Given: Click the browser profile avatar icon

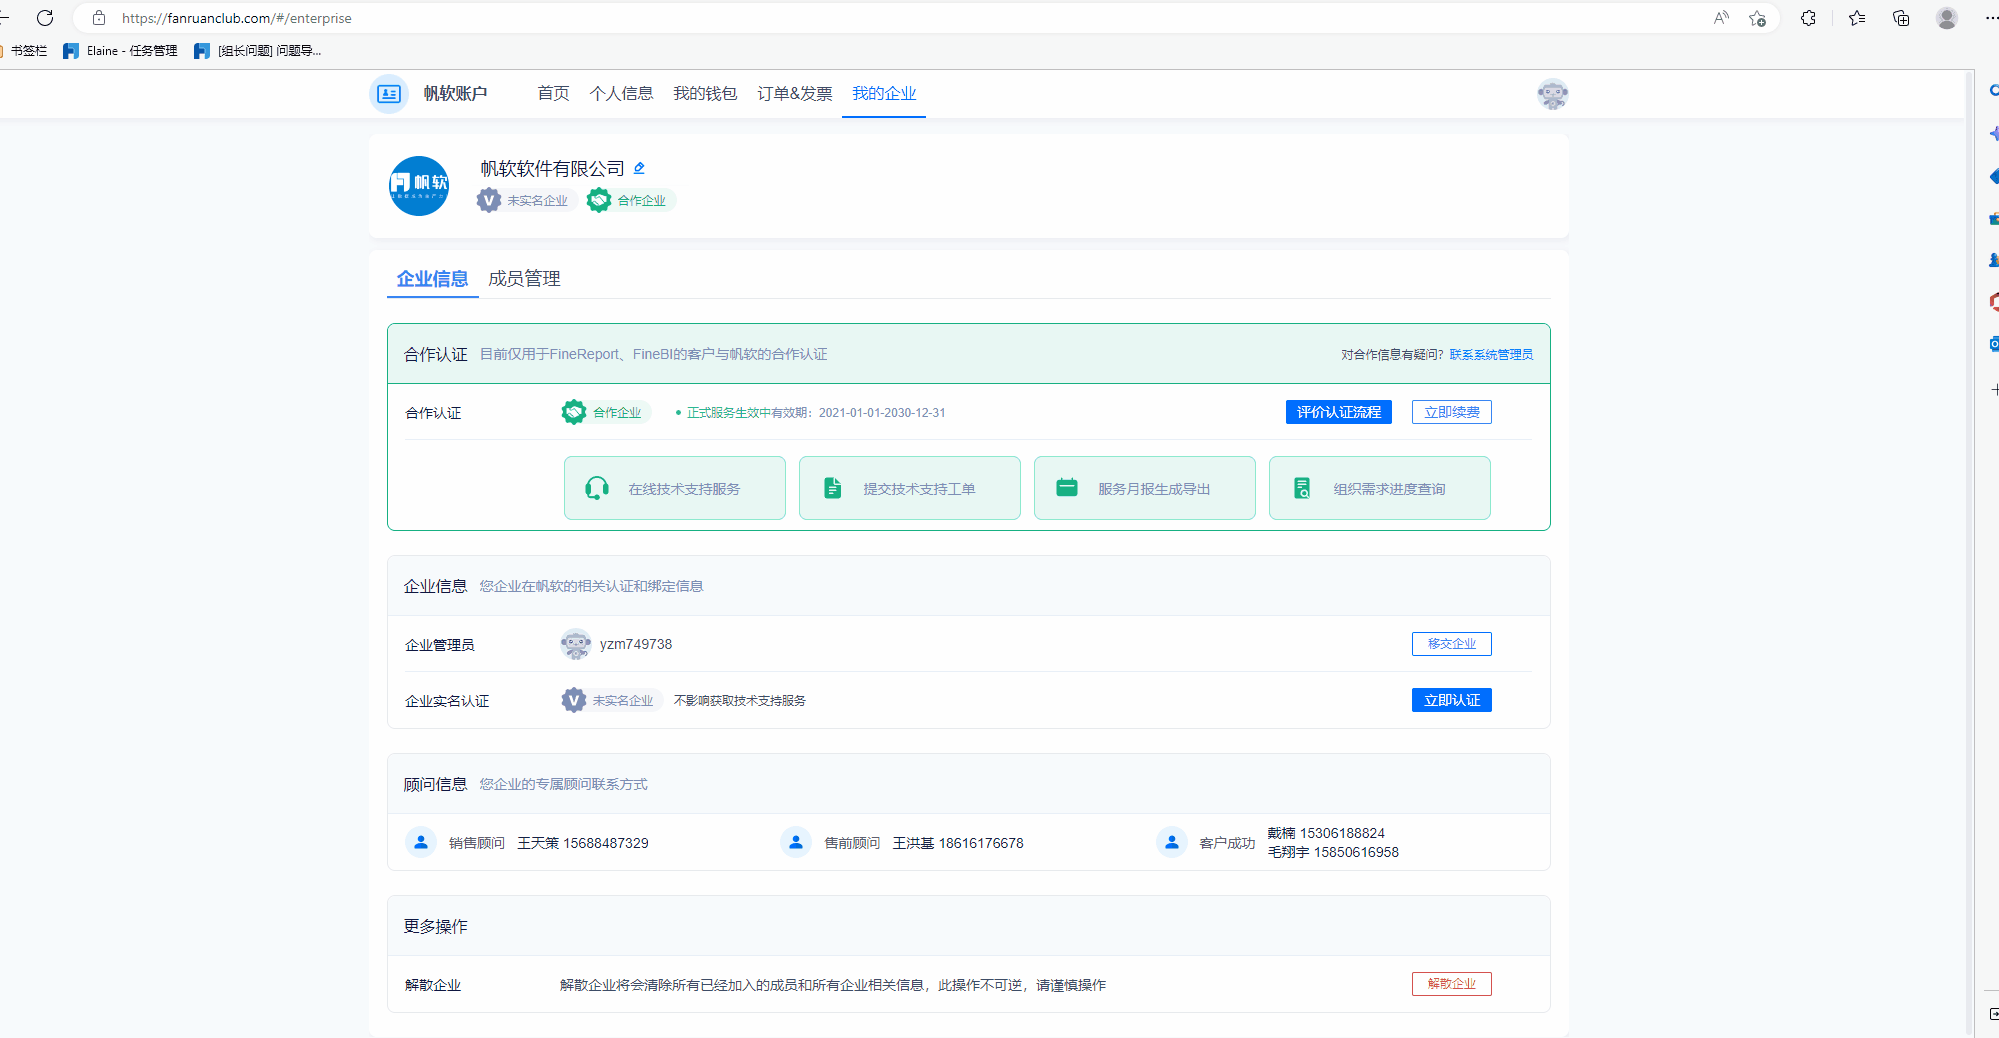Looking at the screenshot, I should (x=1946, y=18).
